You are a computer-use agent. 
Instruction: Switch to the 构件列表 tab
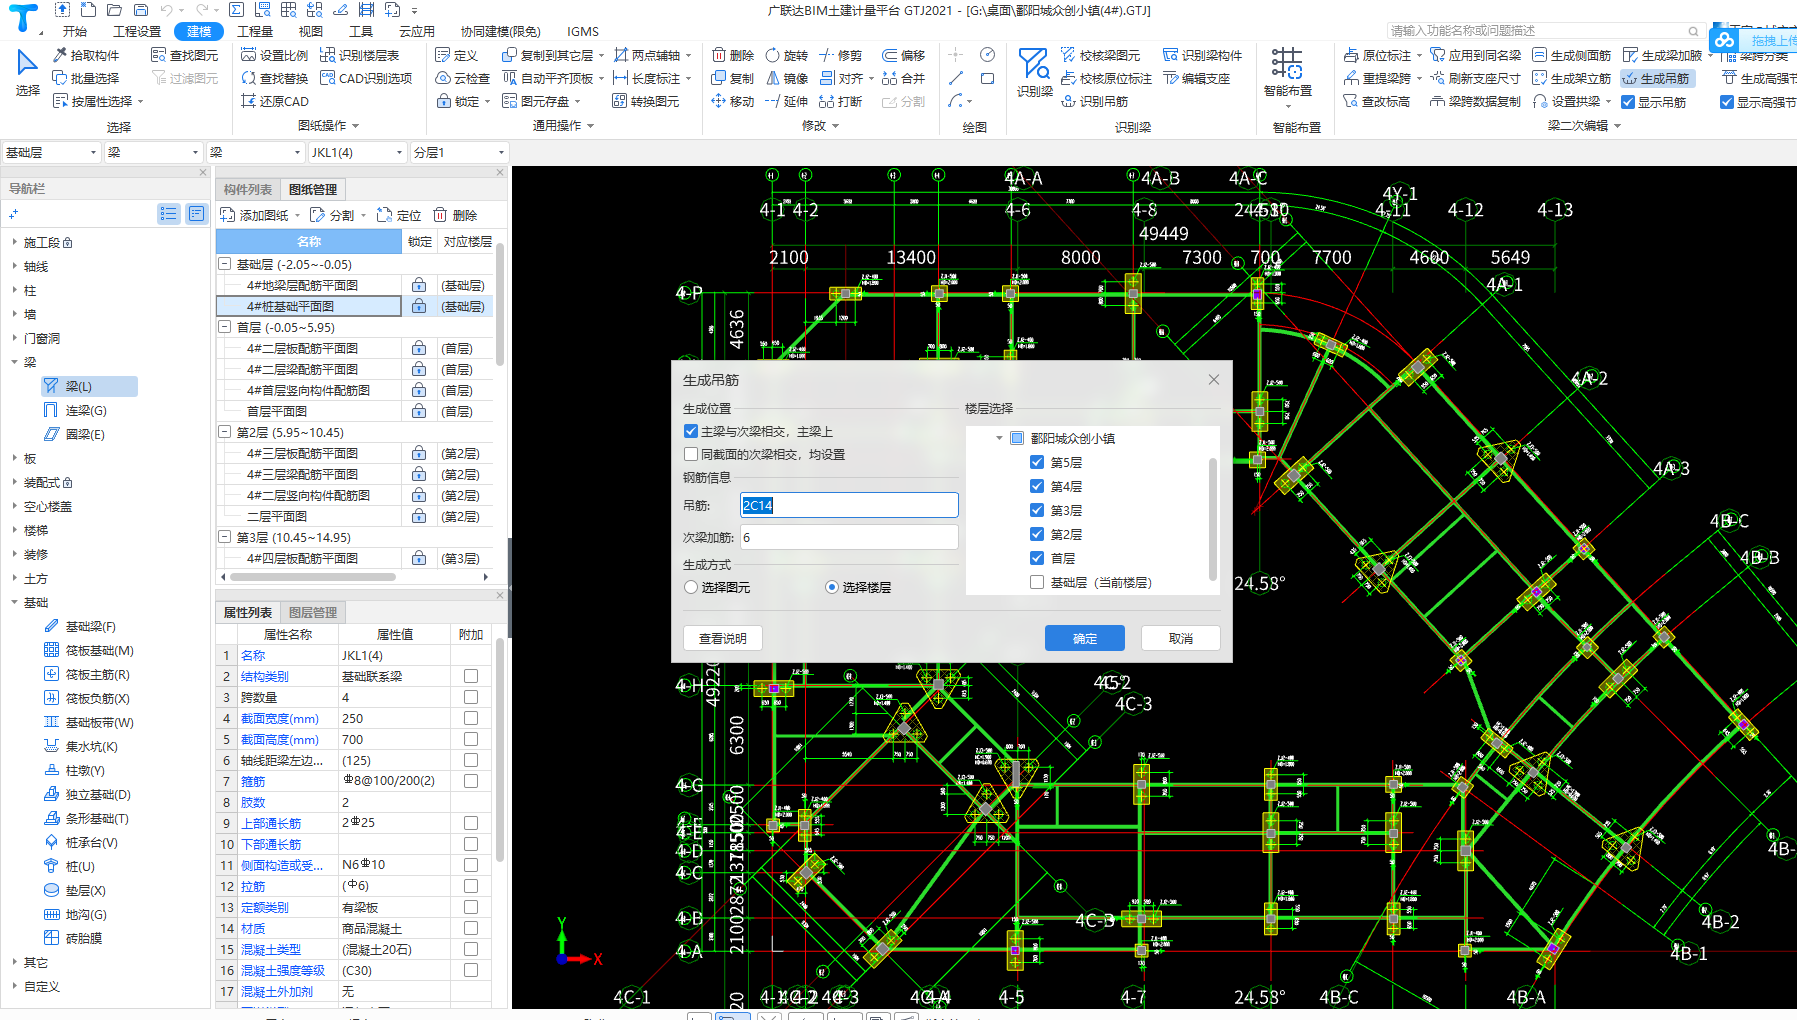[248, 189]
